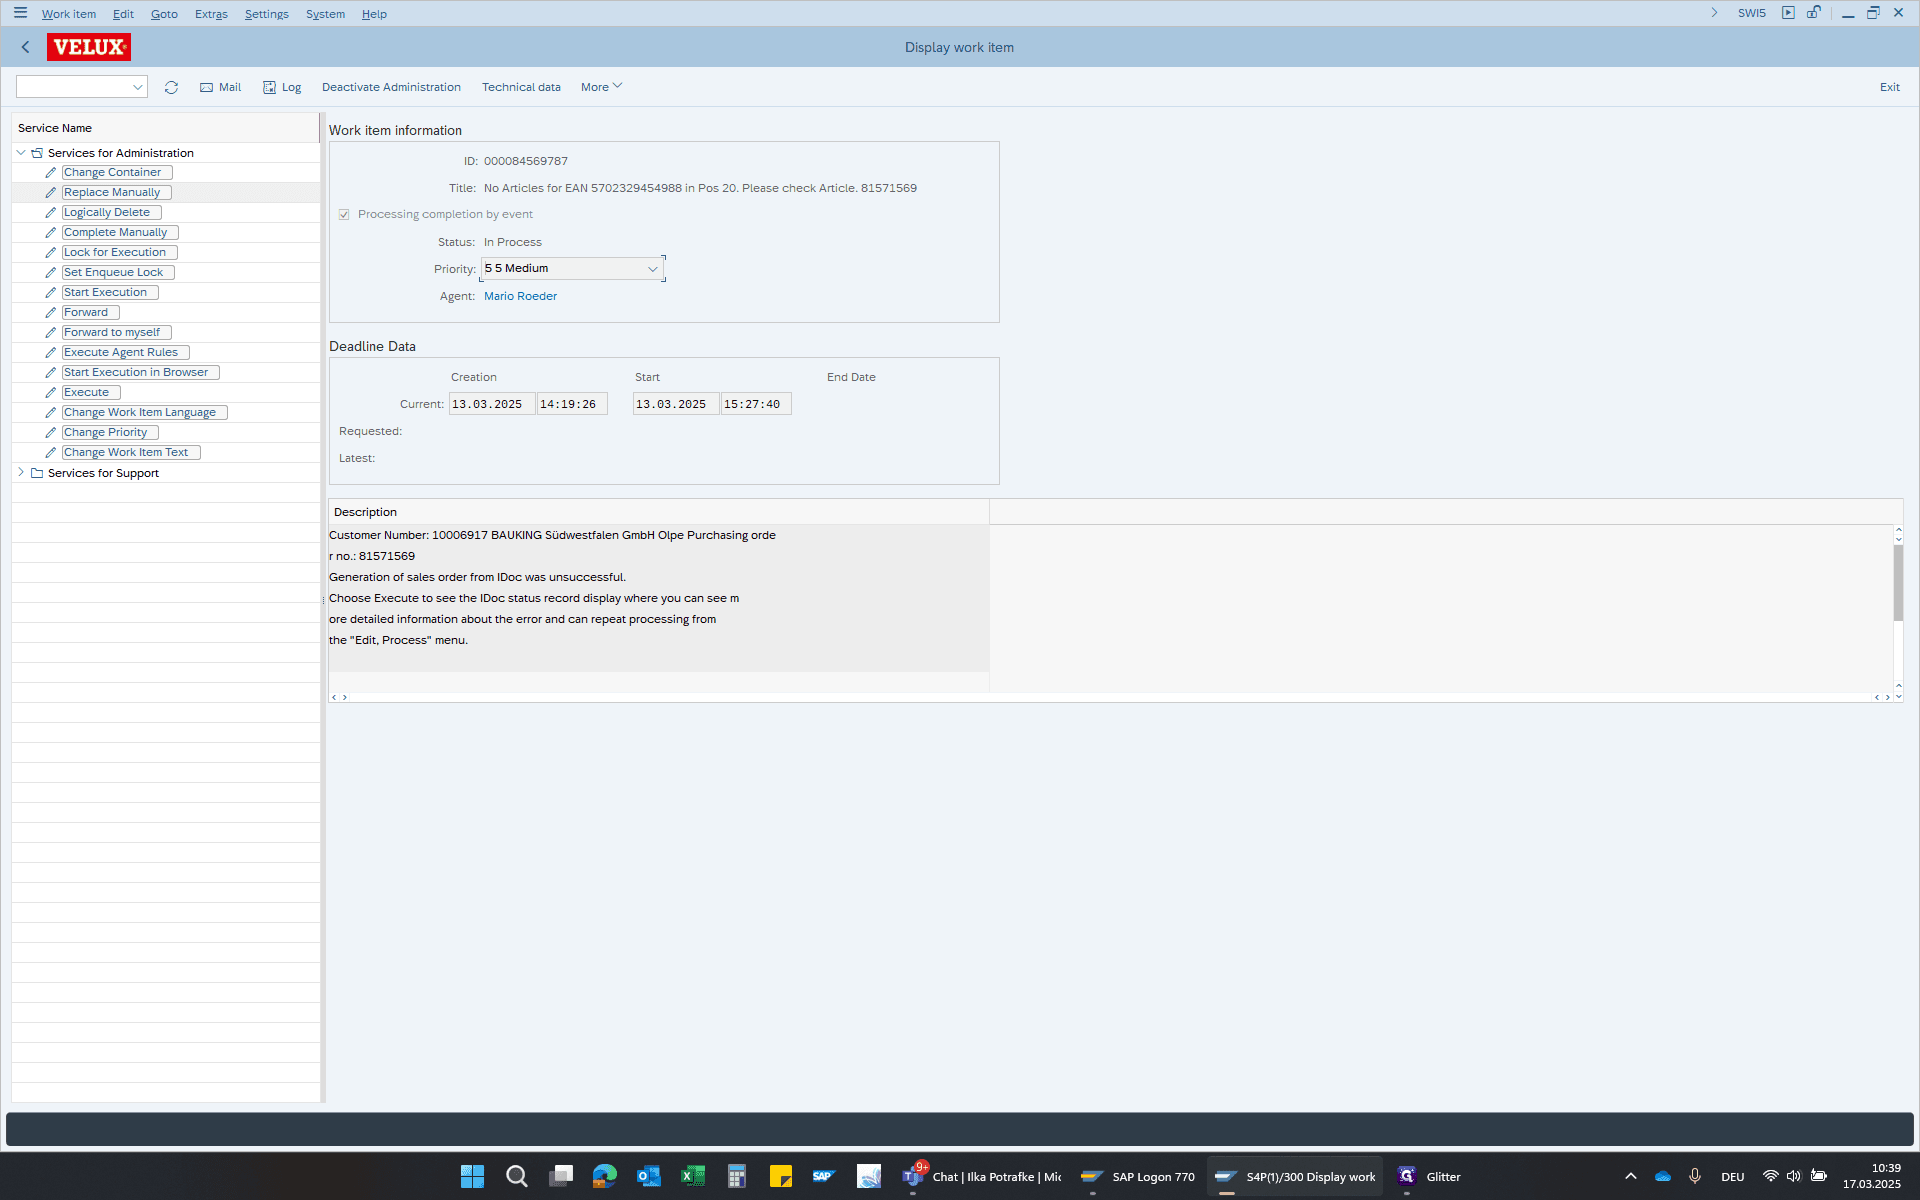Viewport: 1920px width, 1200px height.
Task: Open the Work item menu
Action: click(x=68, y=14)
